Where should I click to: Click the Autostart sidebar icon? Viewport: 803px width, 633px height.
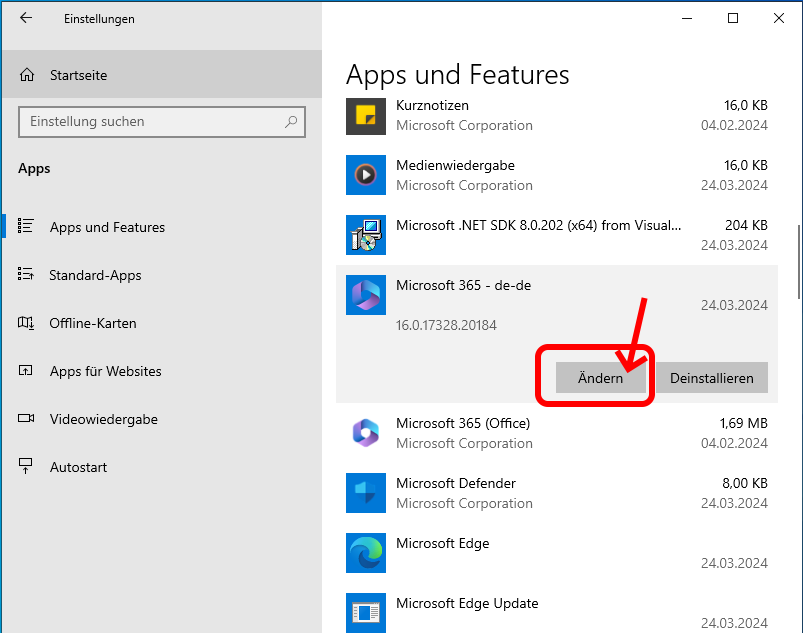(26, 466)
